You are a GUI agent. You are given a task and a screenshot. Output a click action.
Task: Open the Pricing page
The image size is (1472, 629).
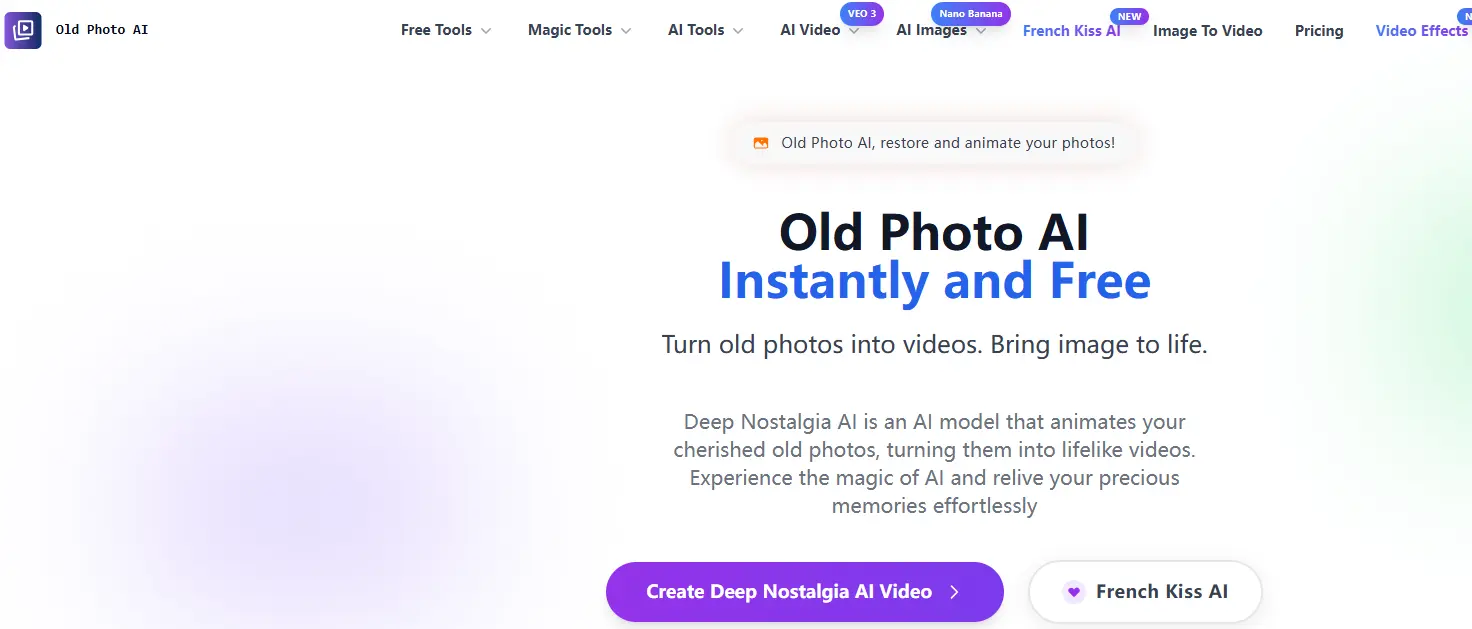click(1319, 31)
